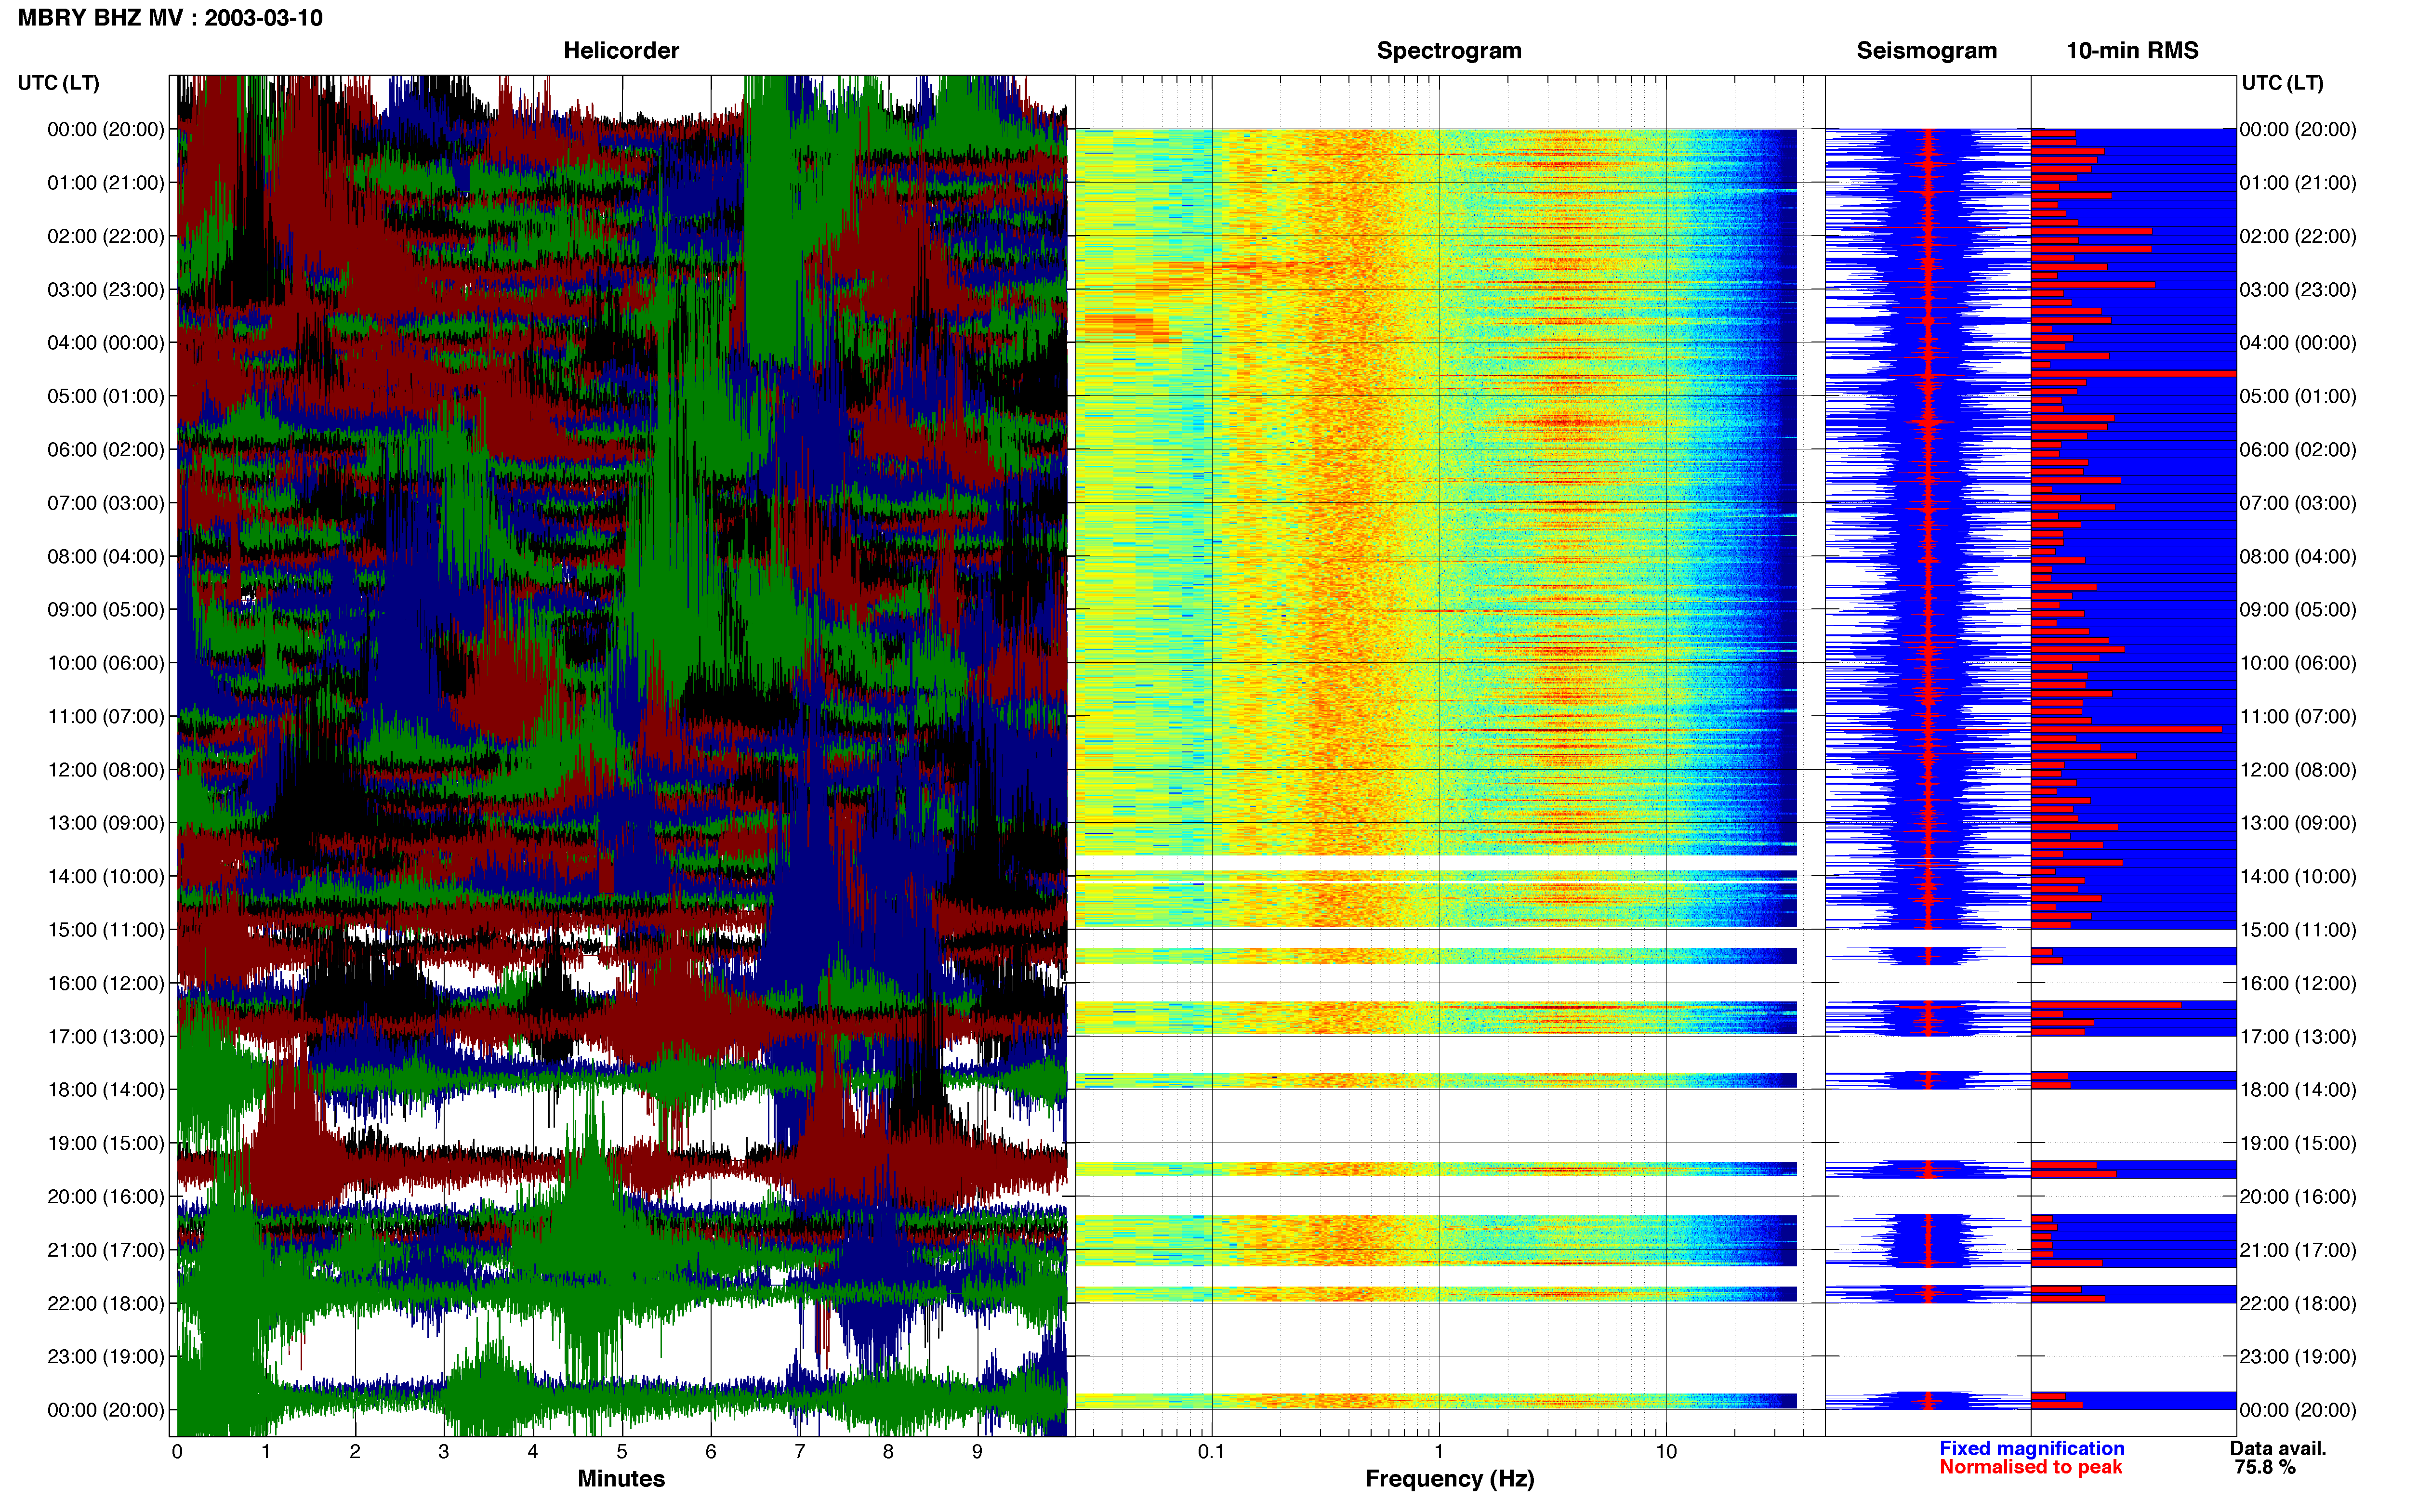Click the '0' tick on Minutes axis

177,1452
